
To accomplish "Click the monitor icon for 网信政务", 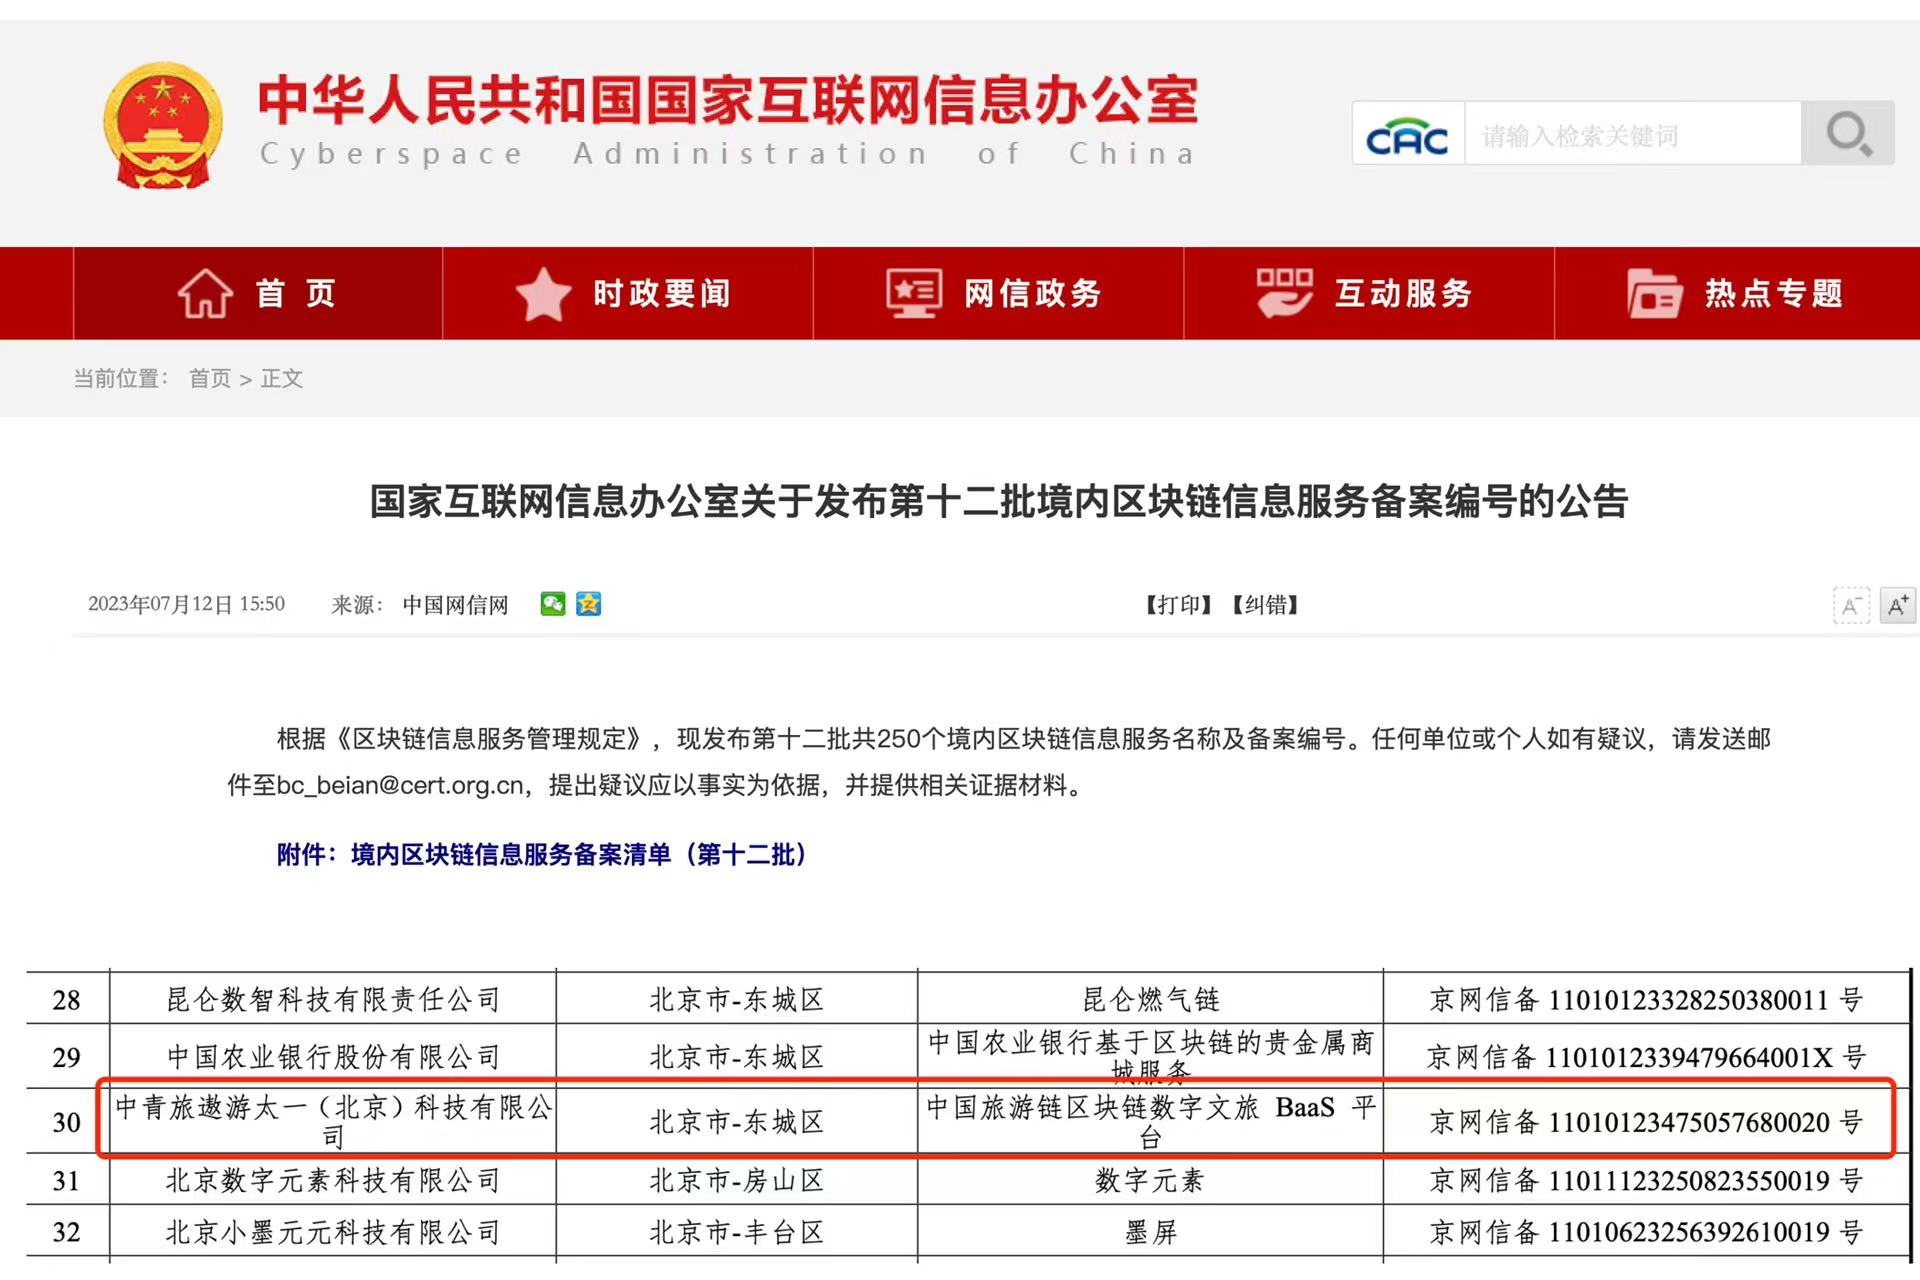I will pyautogui.click(x=914, y=293).
